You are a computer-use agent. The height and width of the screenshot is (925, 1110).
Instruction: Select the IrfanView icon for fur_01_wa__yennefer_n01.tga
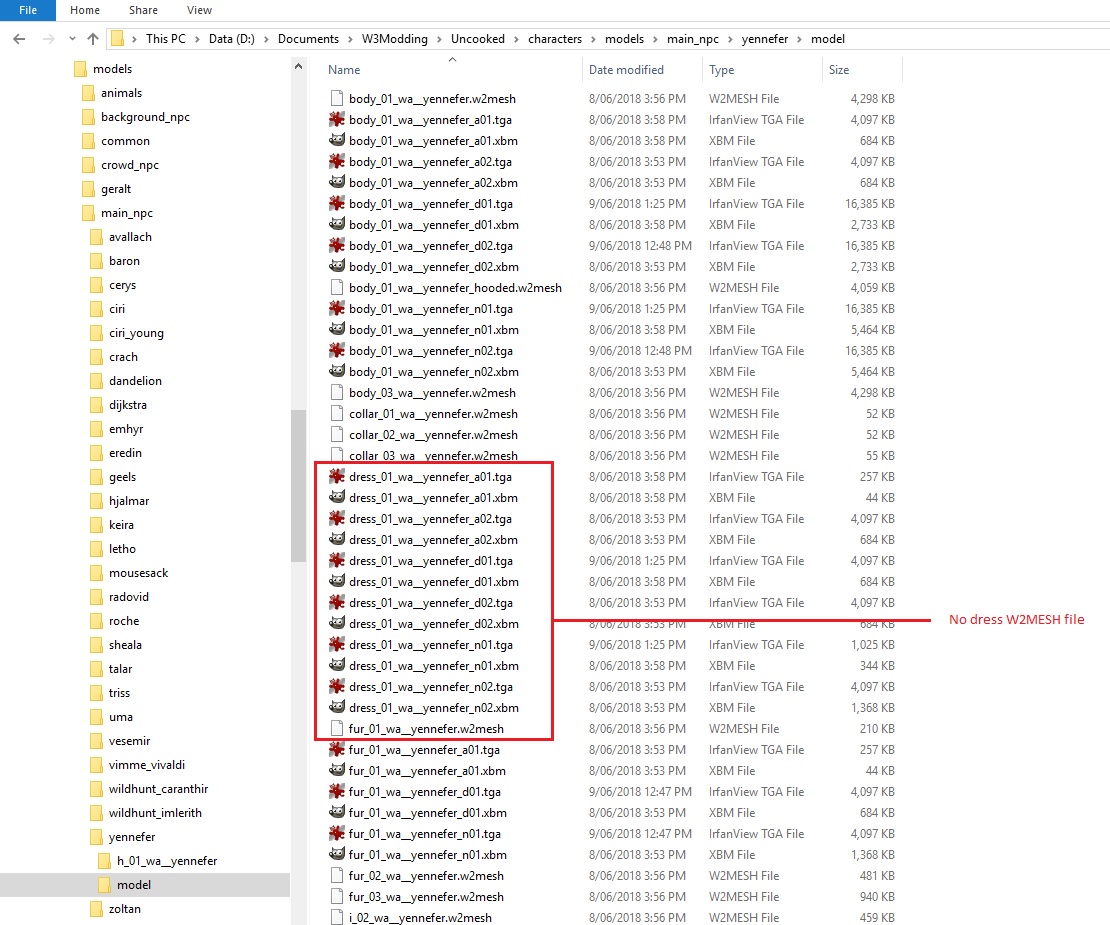[337, 834]
